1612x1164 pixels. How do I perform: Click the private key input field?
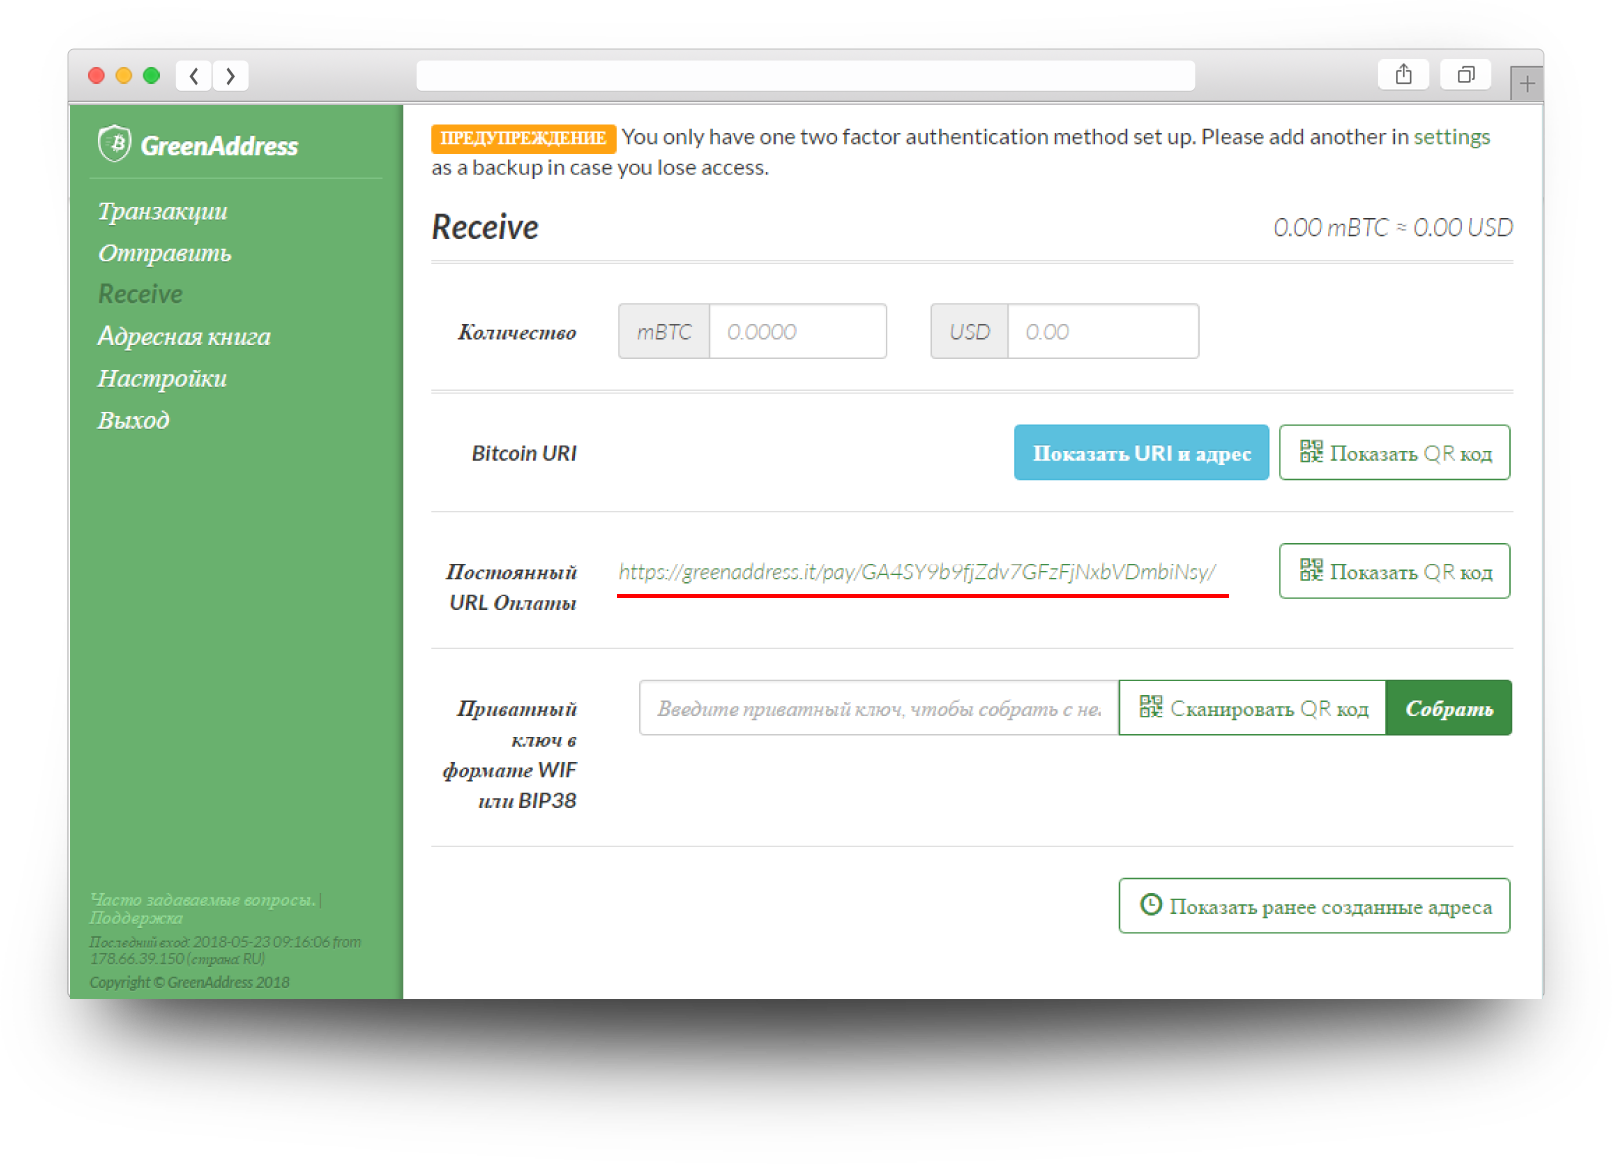878,708
